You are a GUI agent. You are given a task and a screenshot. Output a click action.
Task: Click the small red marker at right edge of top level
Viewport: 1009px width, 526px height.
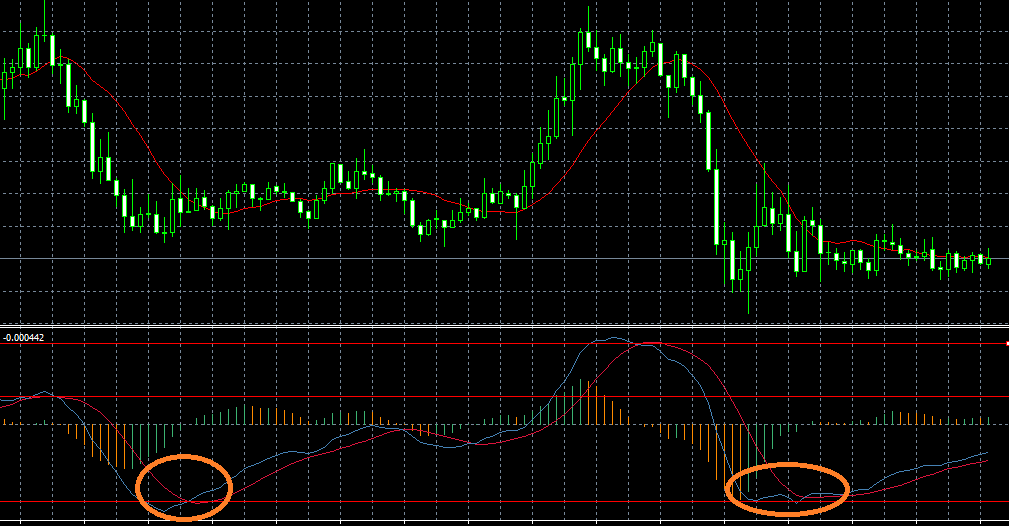pyautogui.click(x=1007, y=344)
